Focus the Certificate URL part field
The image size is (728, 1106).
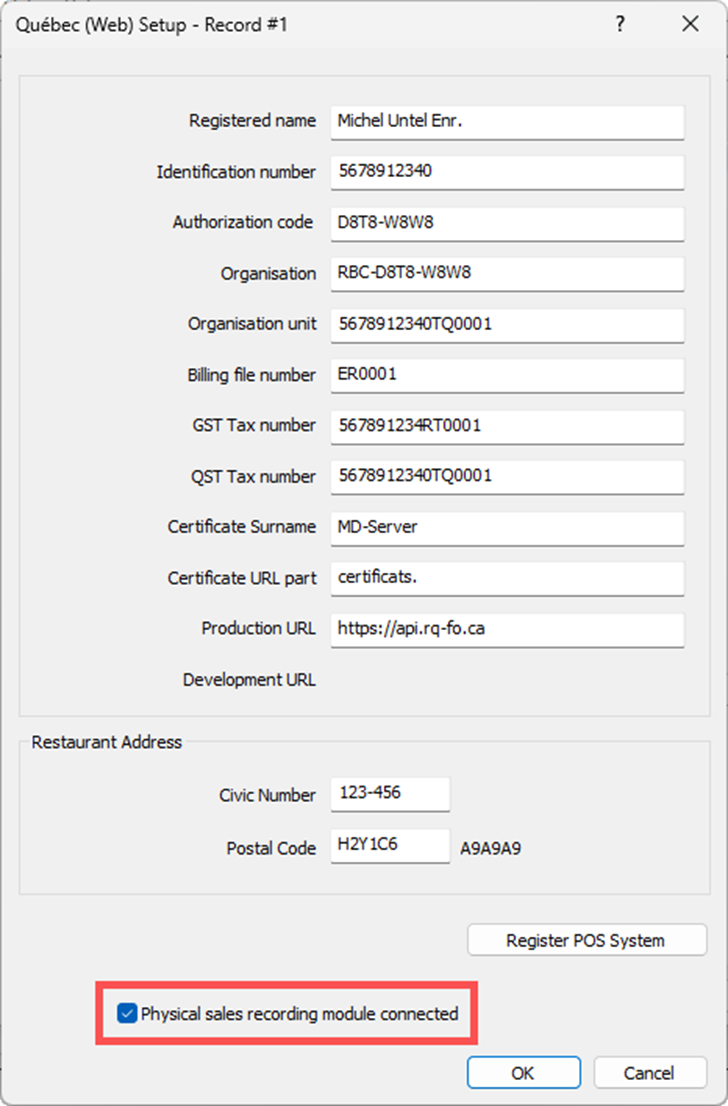[507, 578]
